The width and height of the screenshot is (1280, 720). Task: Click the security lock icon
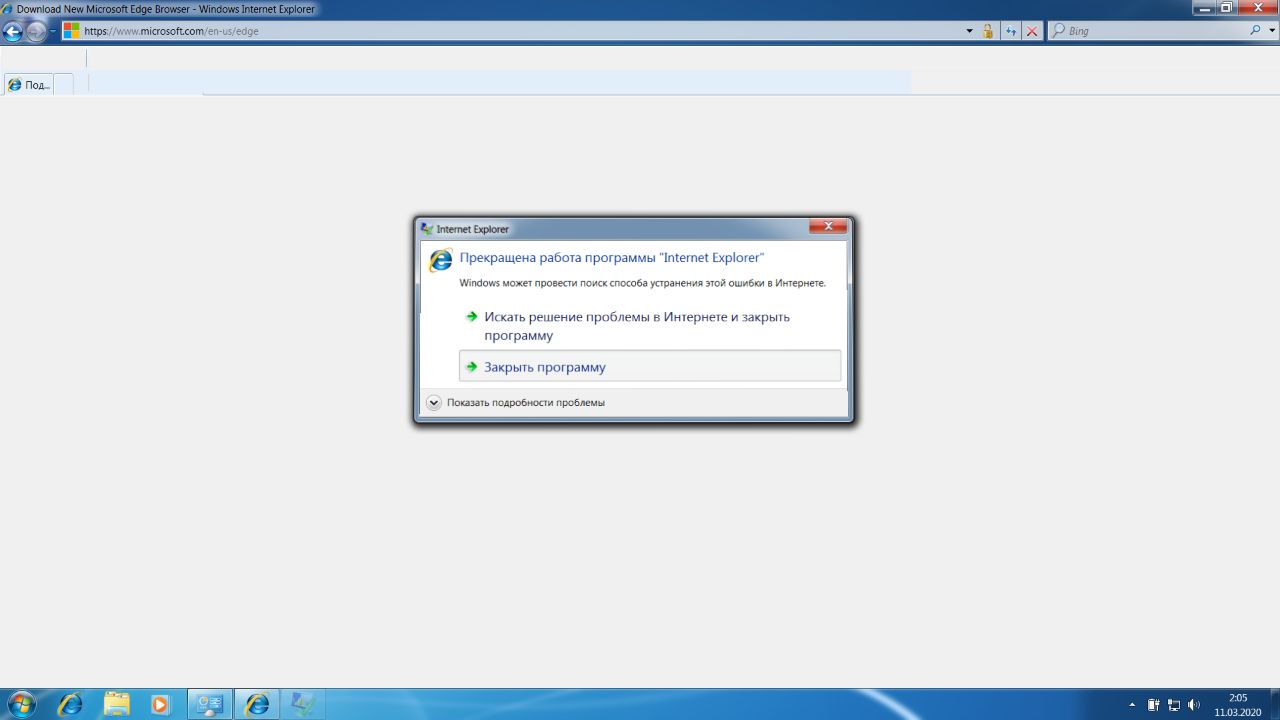coord(988,31)
